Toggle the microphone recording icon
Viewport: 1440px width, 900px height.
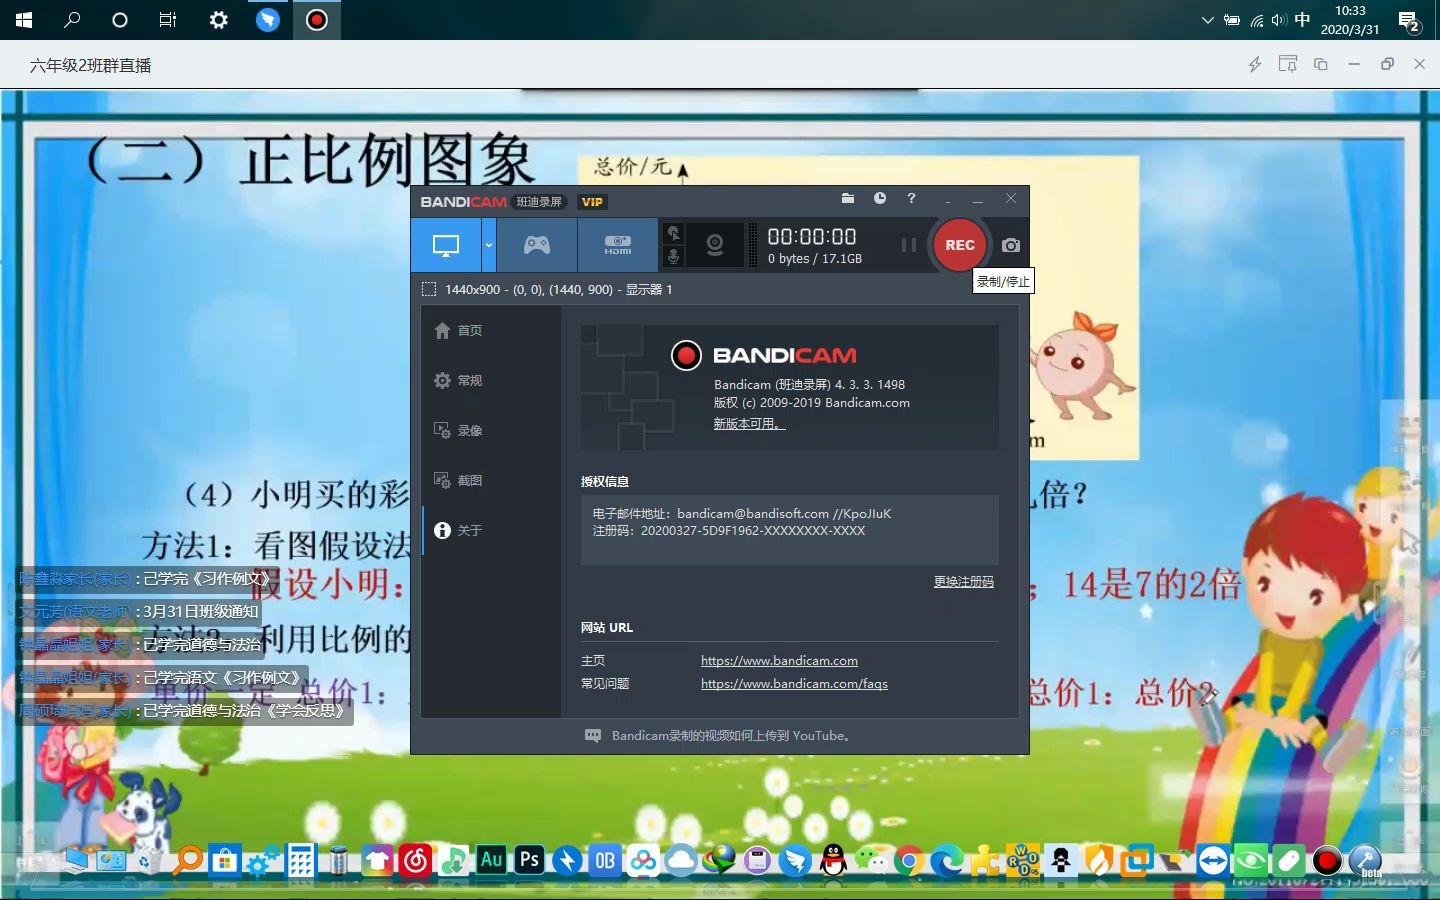(x=674, y=257)
